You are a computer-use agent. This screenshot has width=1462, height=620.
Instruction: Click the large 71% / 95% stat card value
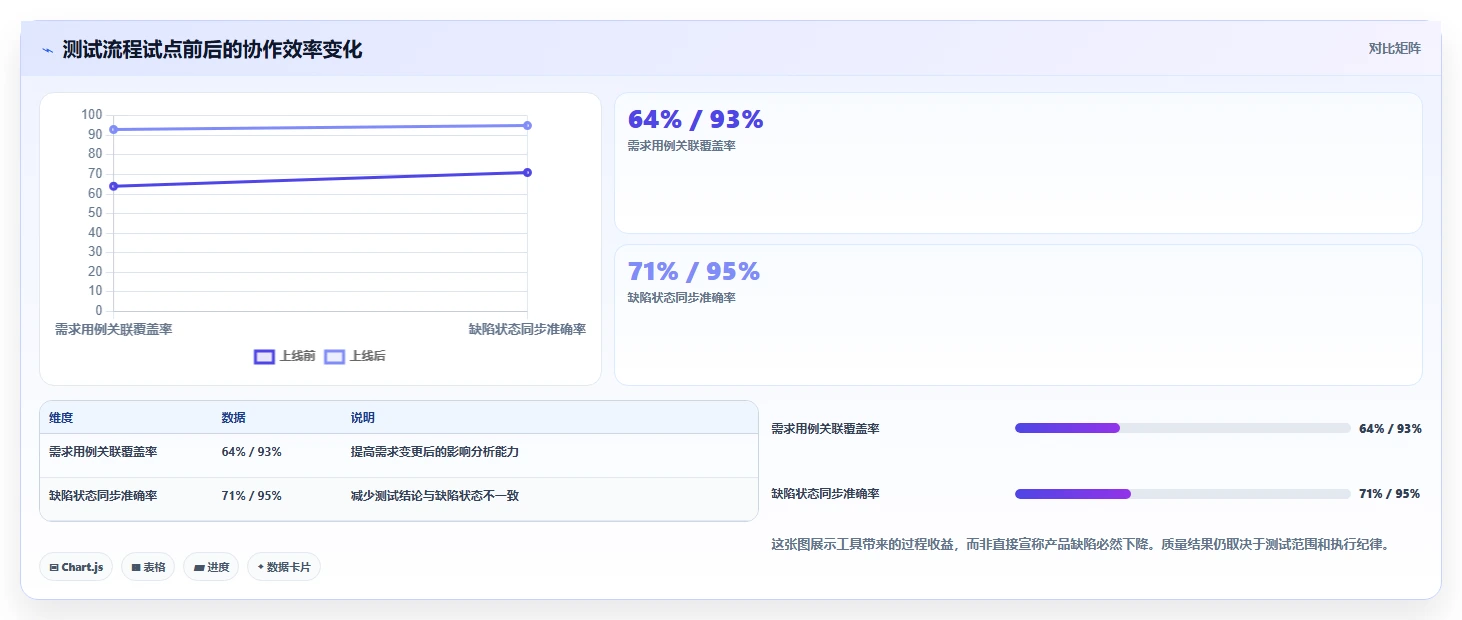(x=694, y=272)
